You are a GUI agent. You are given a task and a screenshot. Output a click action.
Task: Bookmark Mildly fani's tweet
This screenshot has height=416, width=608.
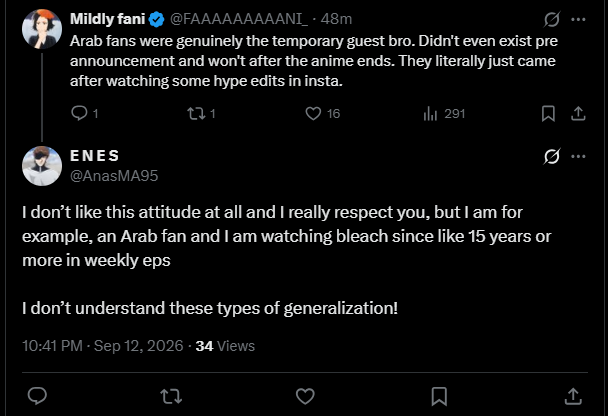(548, 114)
